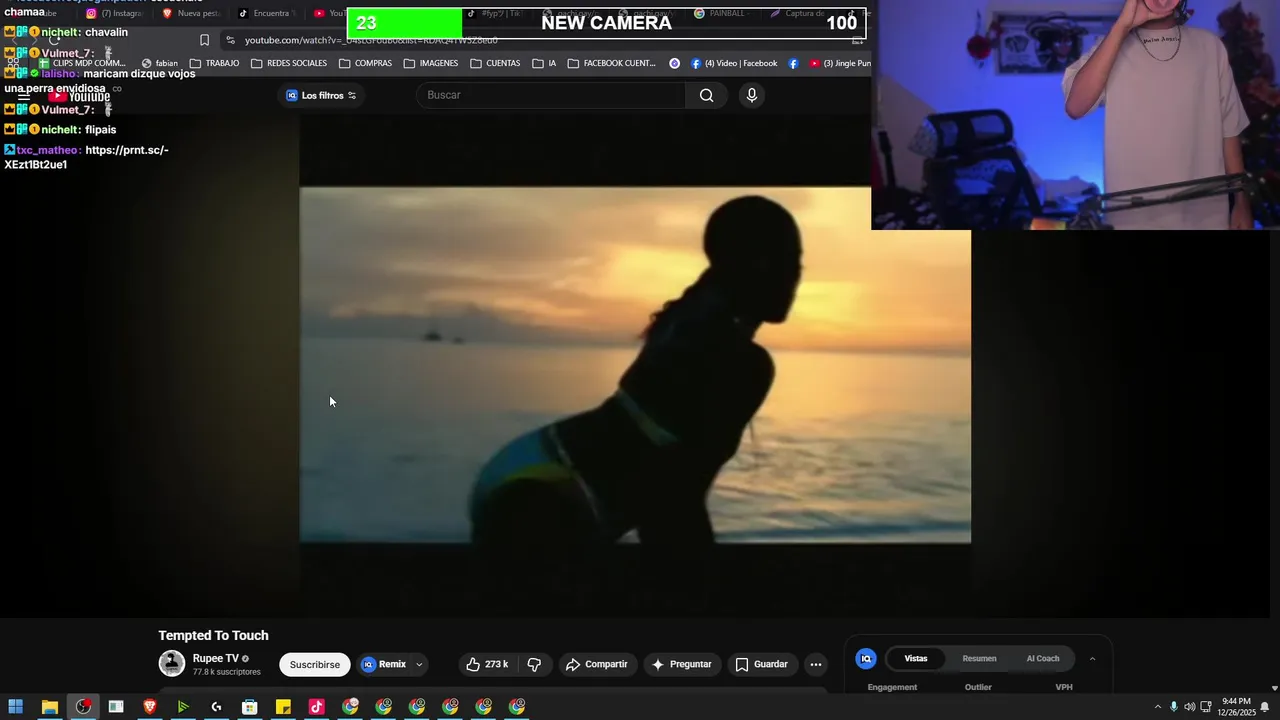Dislike the video with the thumbs down icon
1280x720 pixels.
[534, 664]
